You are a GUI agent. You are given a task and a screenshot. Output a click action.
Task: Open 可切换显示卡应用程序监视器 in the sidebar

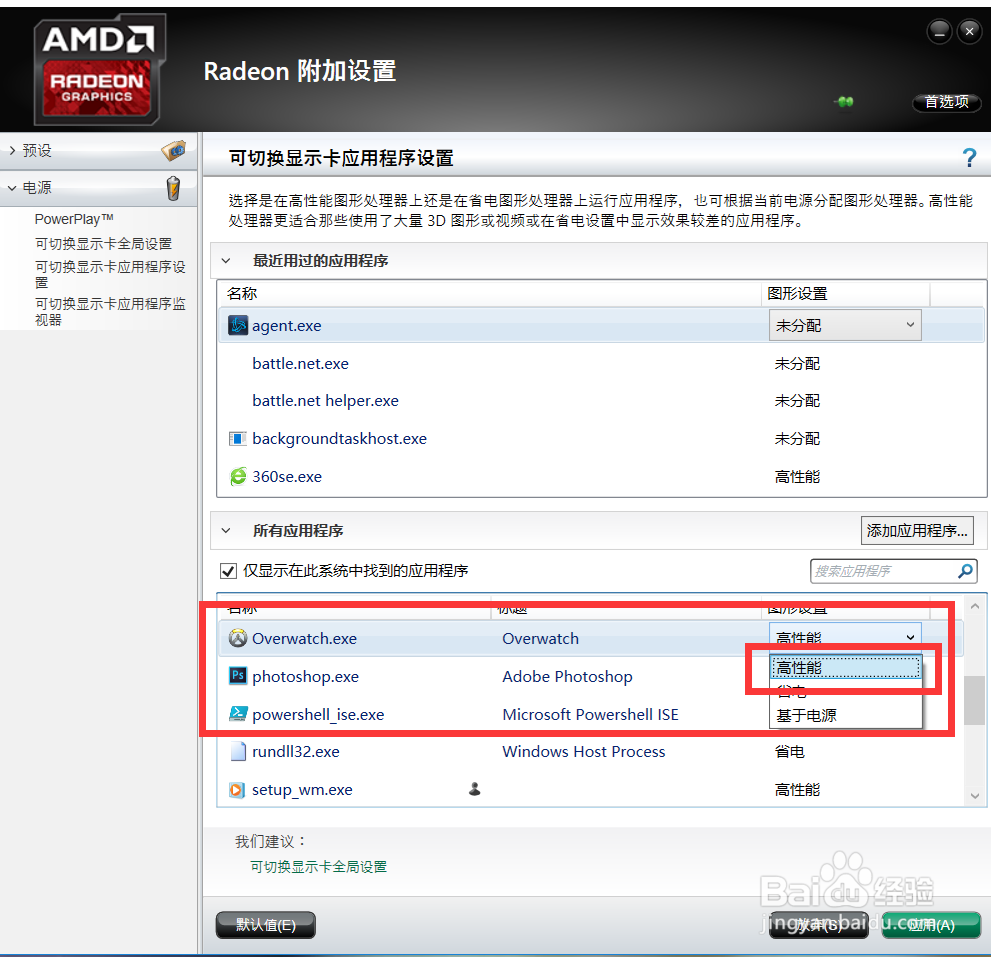[110, 312]
